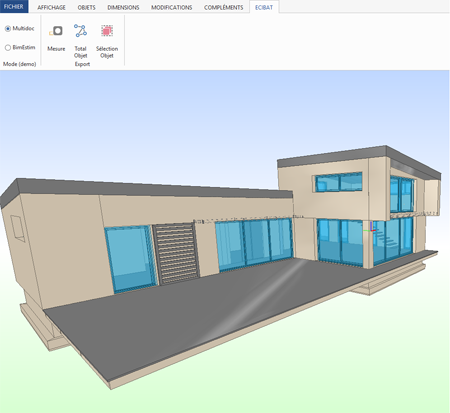Viewport: 450px width, 413px height.
Task: Select the Multidoc radio option
Action: [x=8, y=29]
